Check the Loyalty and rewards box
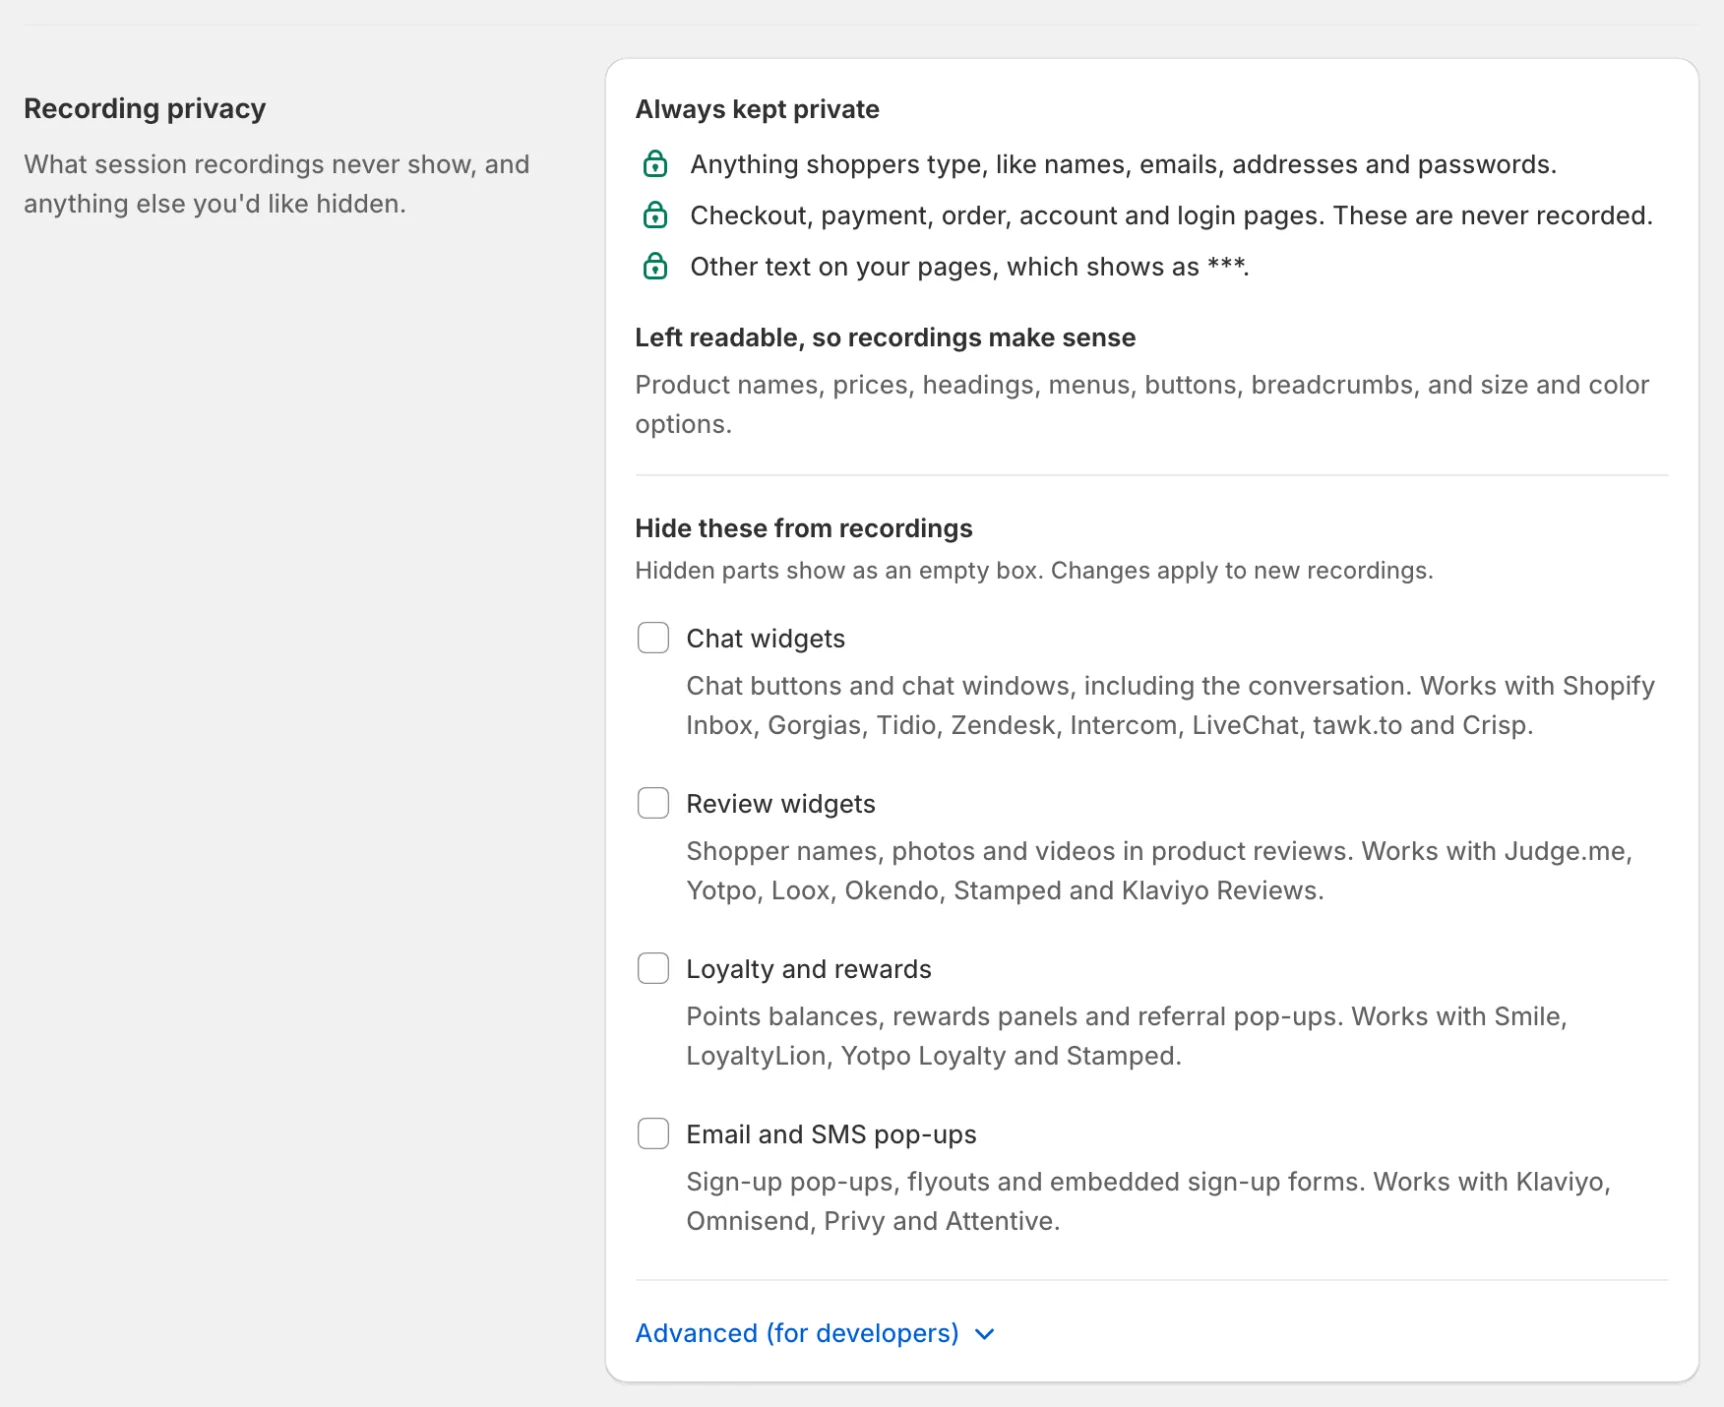 point(653,968)
